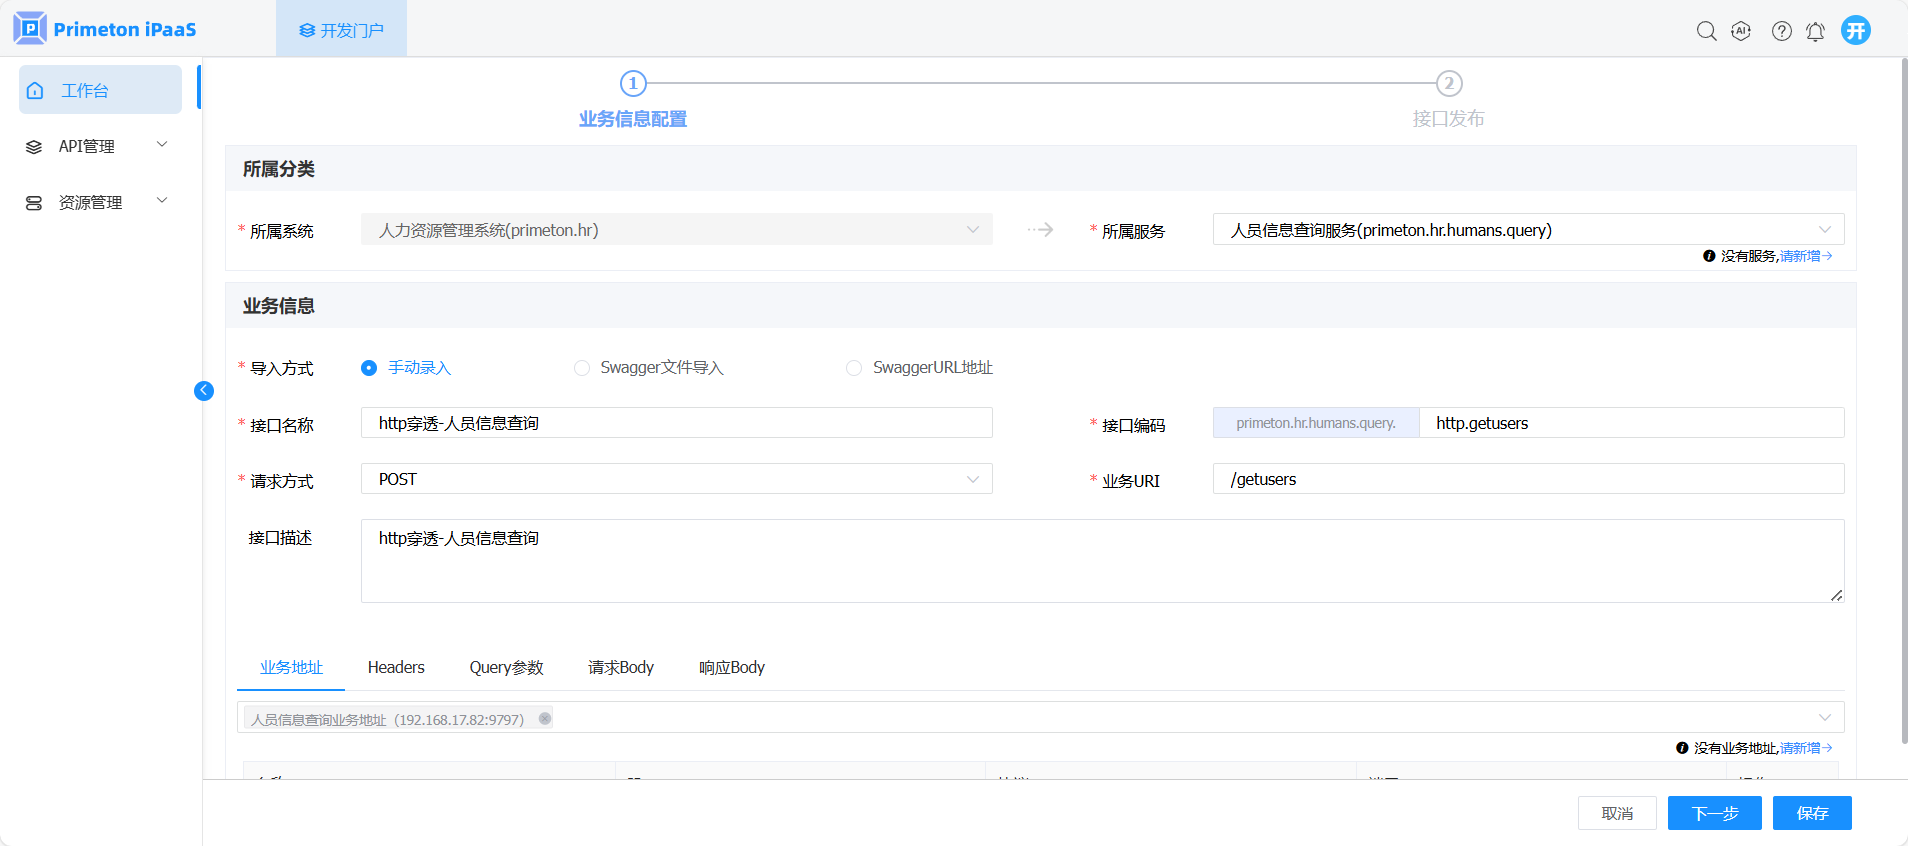The width and height of the screenshot is (1908, 846).
Task: Collapse the sidebar with the round arrow
Action: point(204,391)
